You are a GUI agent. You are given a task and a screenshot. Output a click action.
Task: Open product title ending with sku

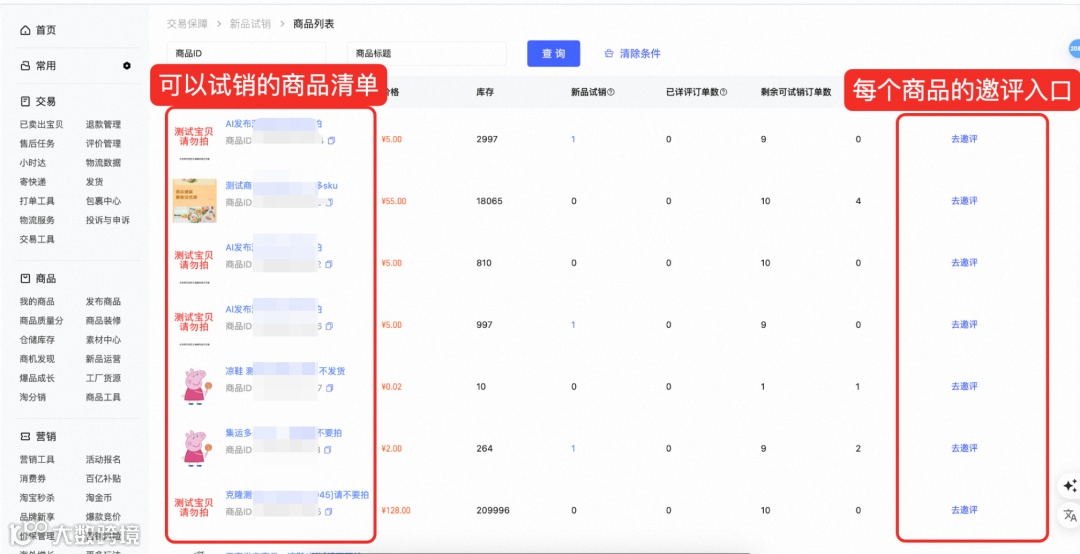click(281, 186)
